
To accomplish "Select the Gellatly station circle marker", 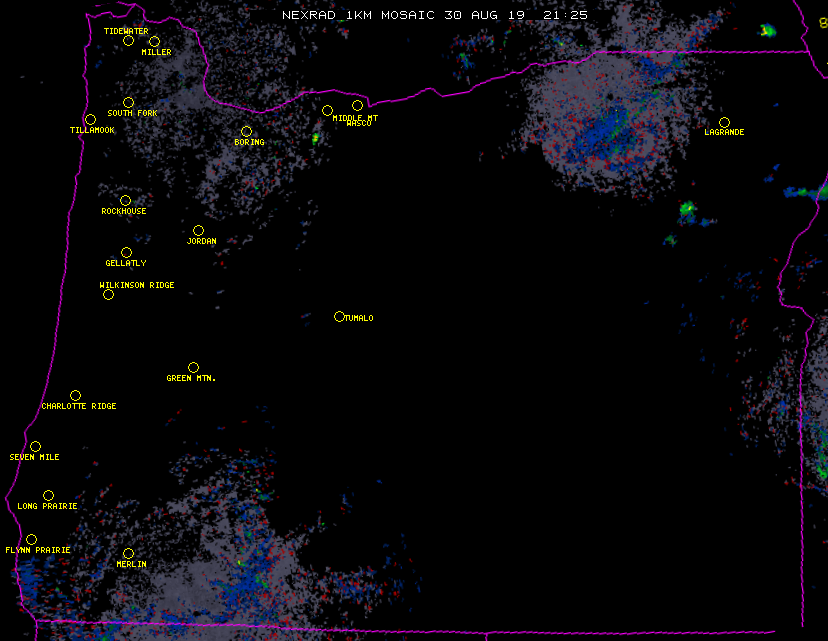I will point(126,252).
